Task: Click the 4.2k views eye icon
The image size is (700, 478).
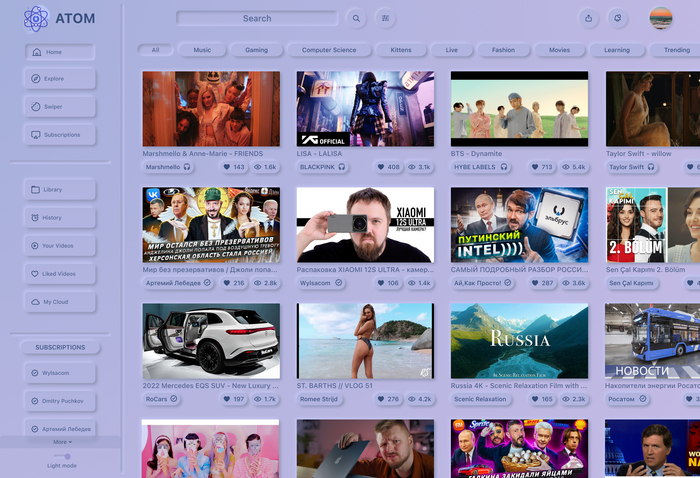Action: [x=412, y=399]
